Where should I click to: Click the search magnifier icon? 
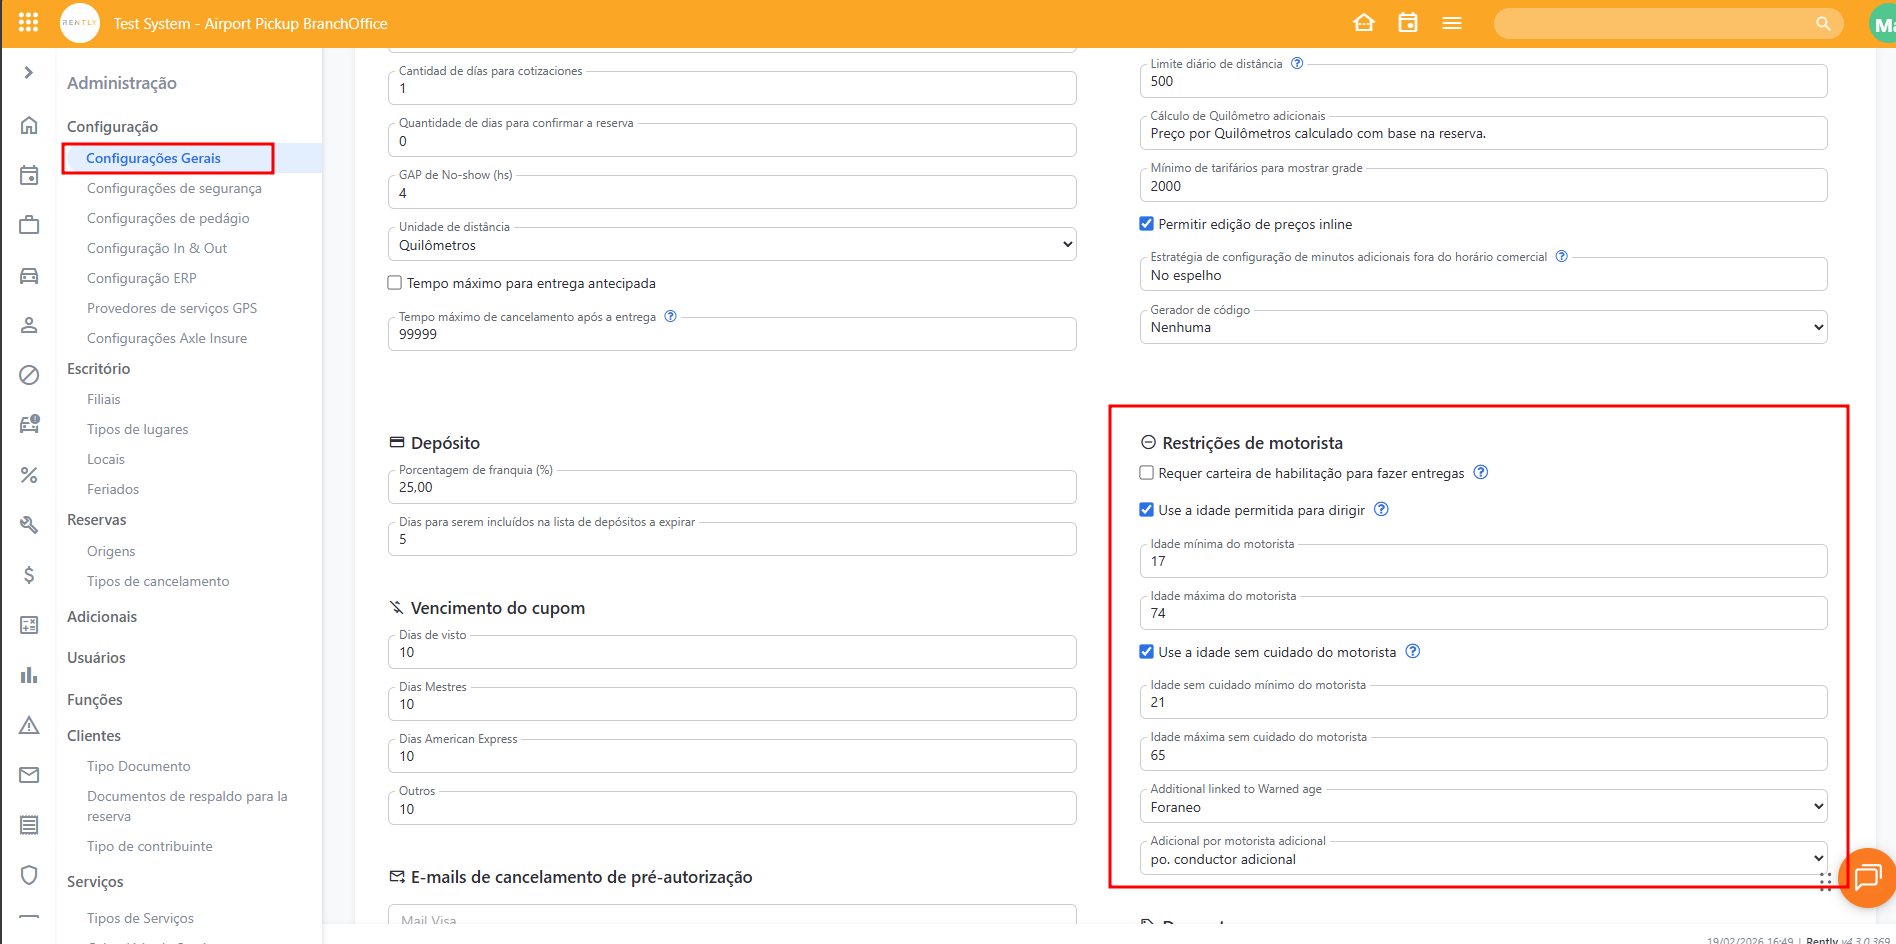(1823, 23)
